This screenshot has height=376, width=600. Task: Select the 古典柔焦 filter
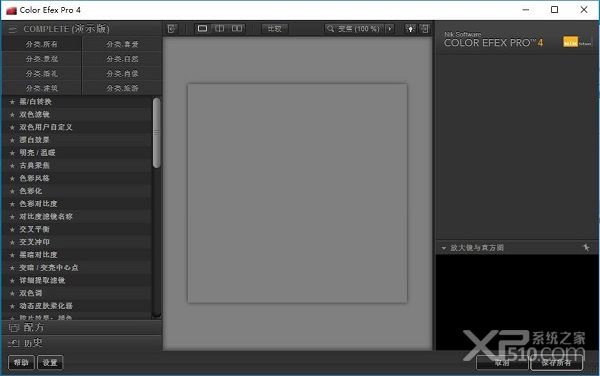77,166
